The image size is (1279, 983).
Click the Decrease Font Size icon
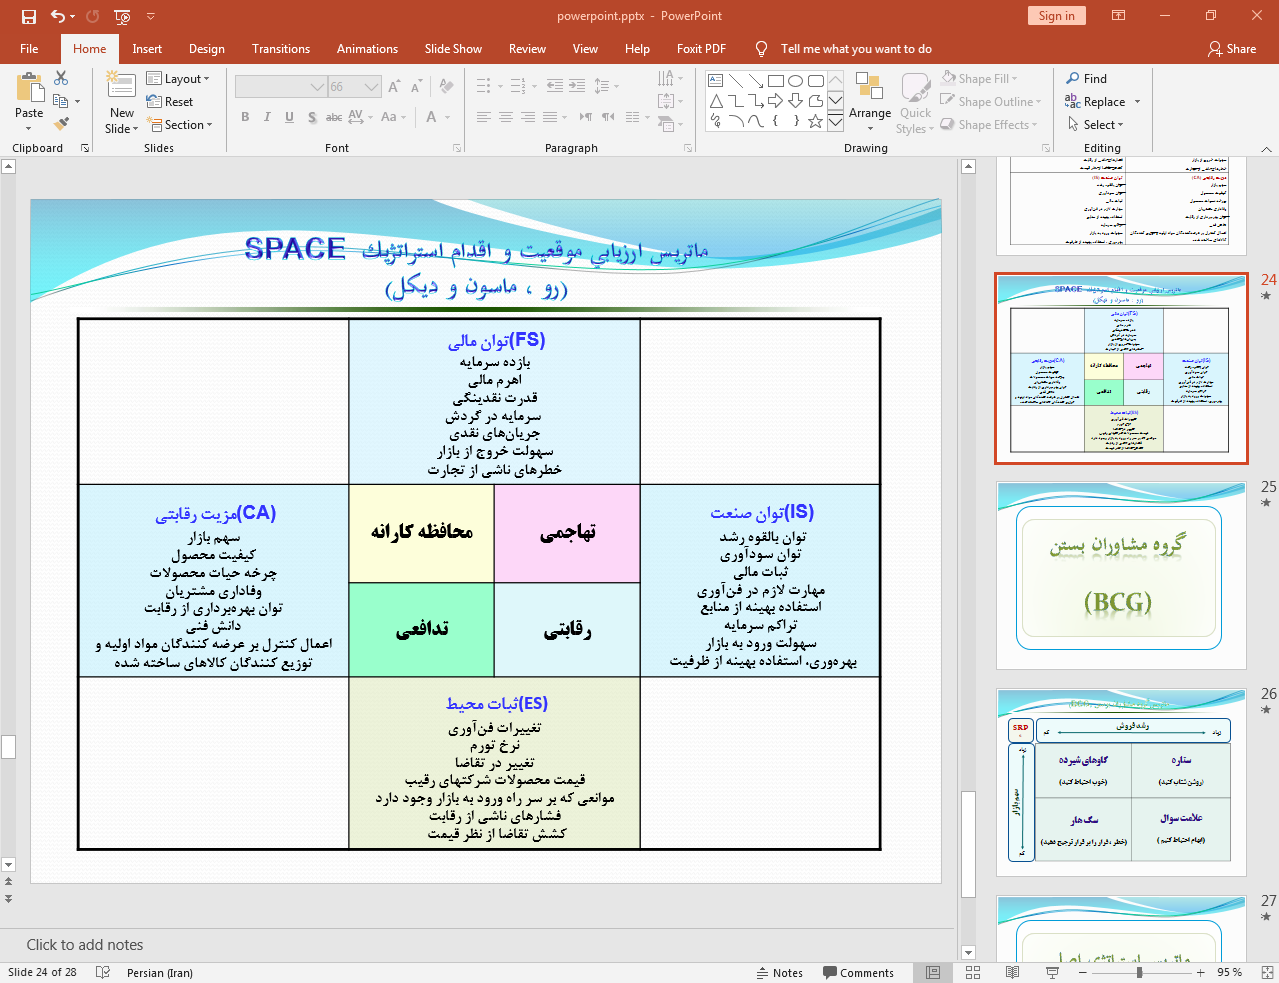[x=415, y=87]
